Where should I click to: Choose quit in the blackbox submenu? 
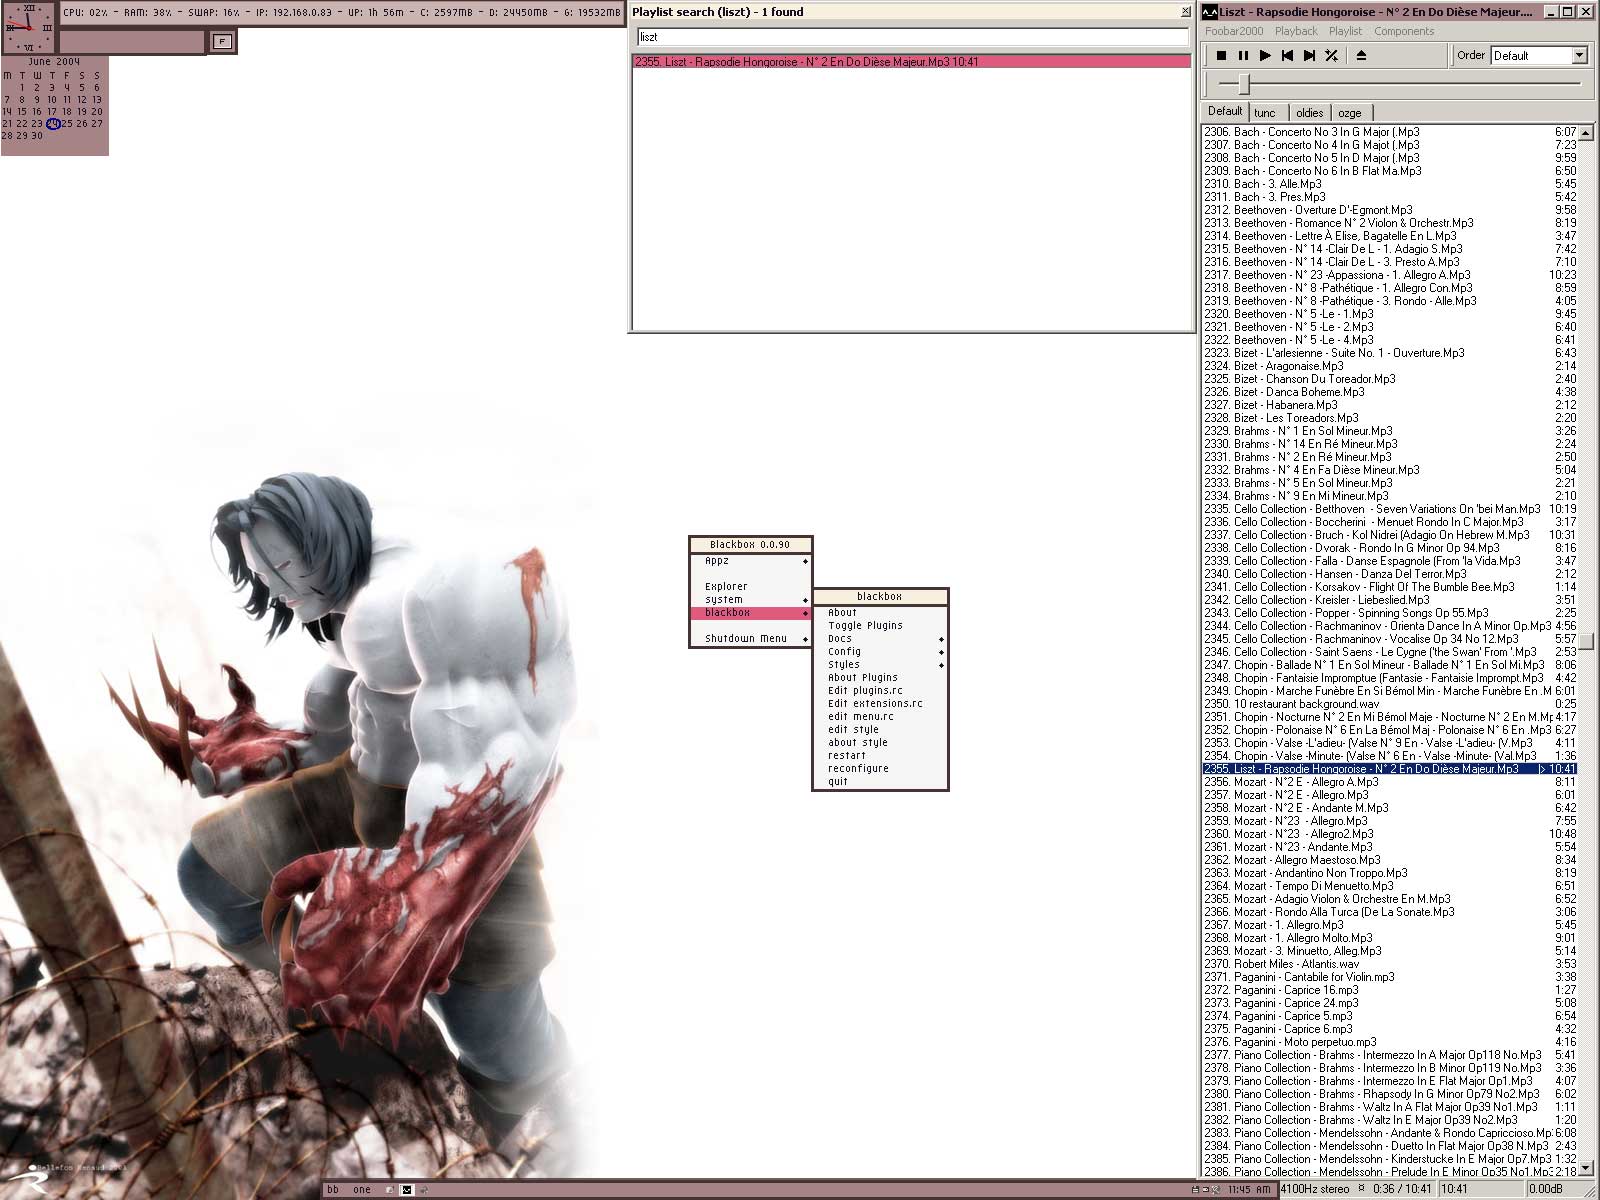click(880, 782)
